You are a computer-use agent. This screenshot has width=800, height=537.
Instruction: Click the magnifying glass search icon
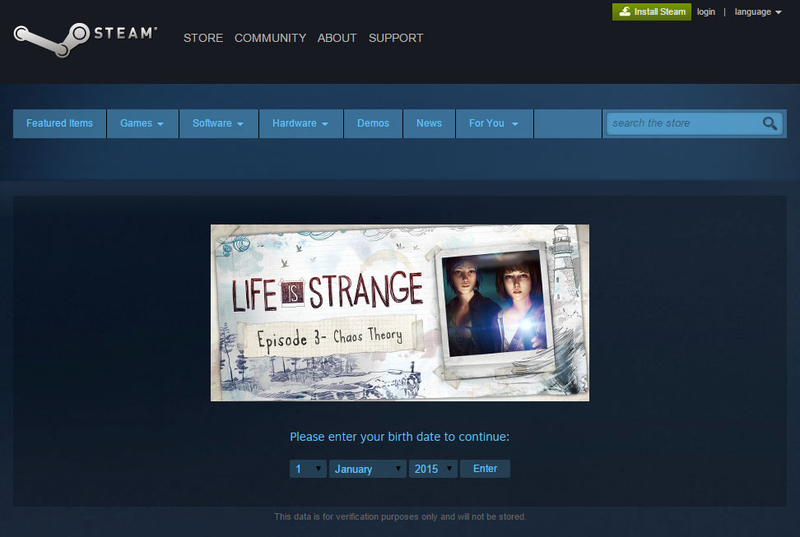pyautogui.click(x=769, y=123)
